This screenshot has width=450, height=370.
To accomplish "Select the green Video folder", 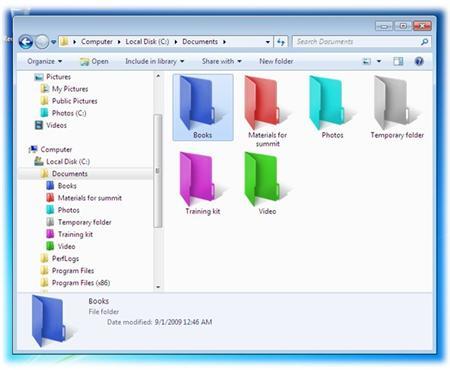I will [x=267, y=183].
